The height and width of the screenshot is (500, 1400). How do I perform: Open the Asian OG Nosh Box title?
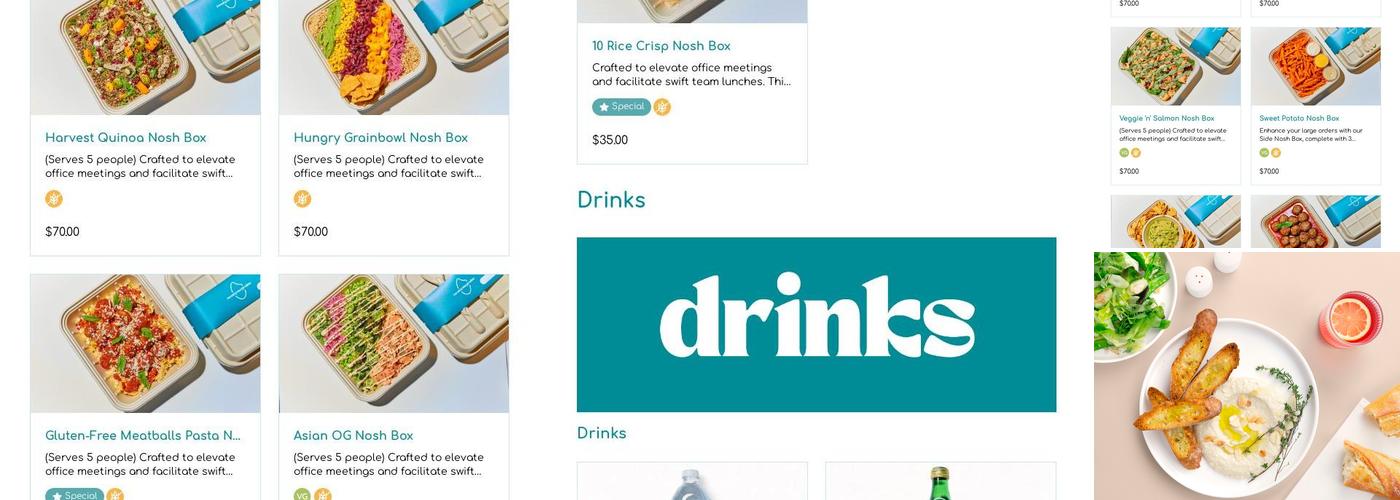tap(353, 436)
